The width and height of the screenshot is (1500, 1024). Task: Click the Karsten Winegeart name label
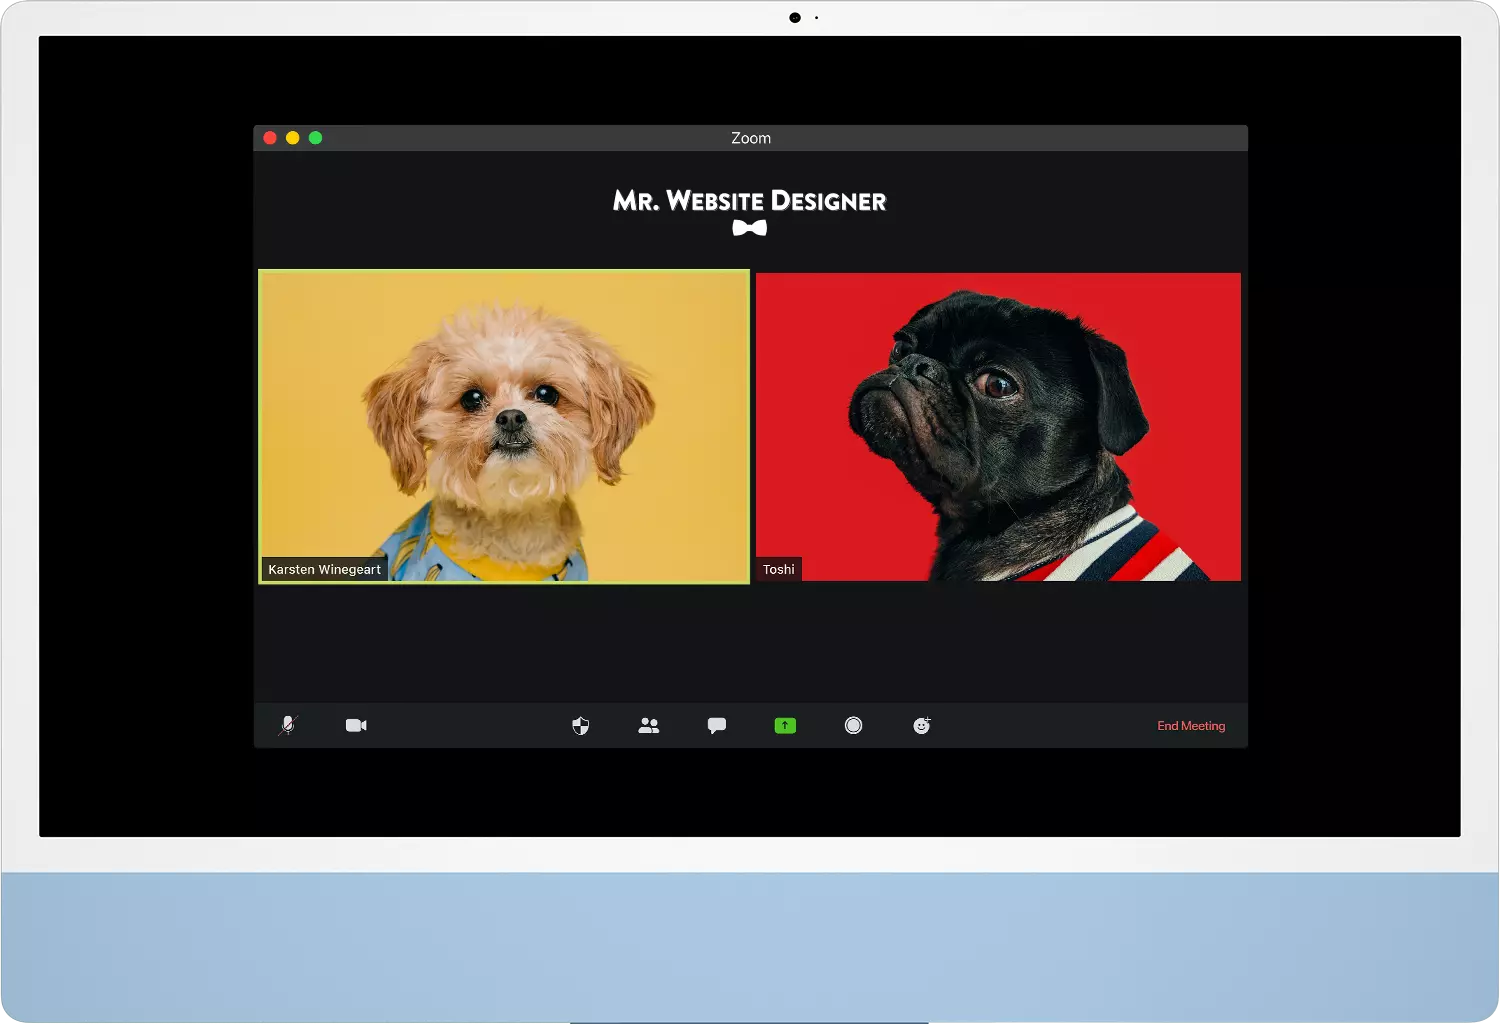point(323,568)
